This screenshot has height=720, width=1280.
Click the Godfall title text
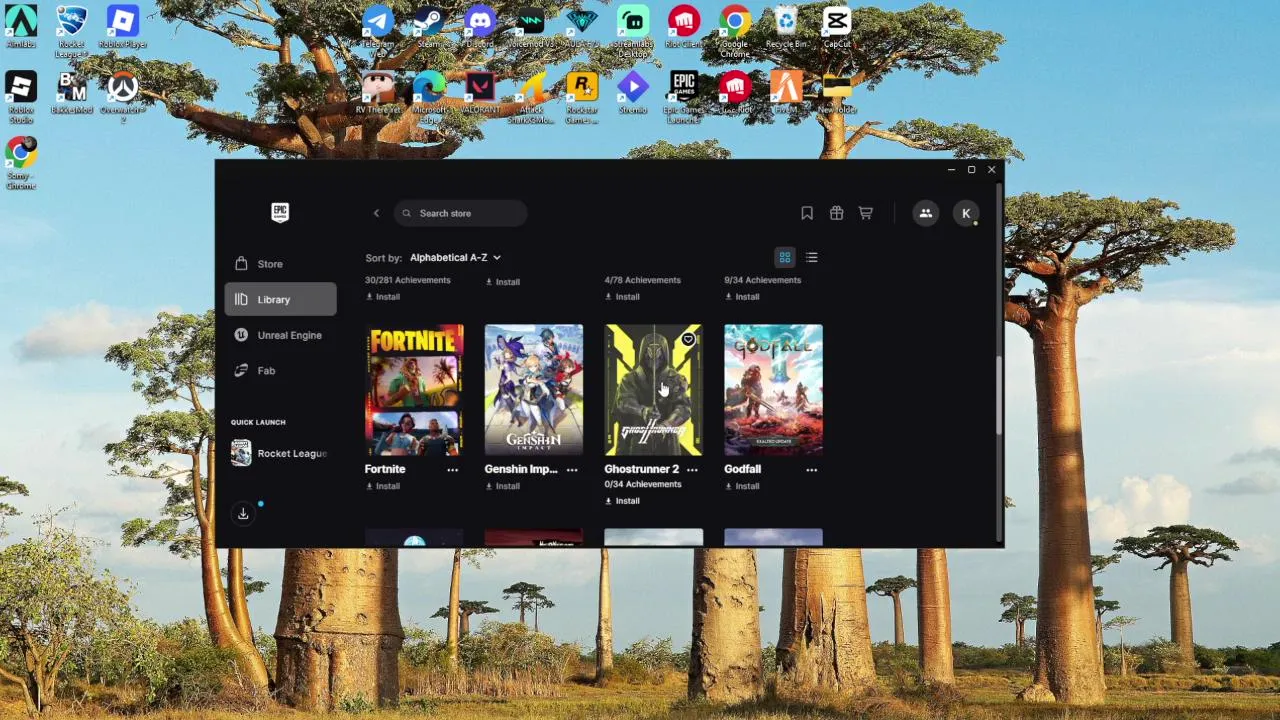tap(742, 469)
